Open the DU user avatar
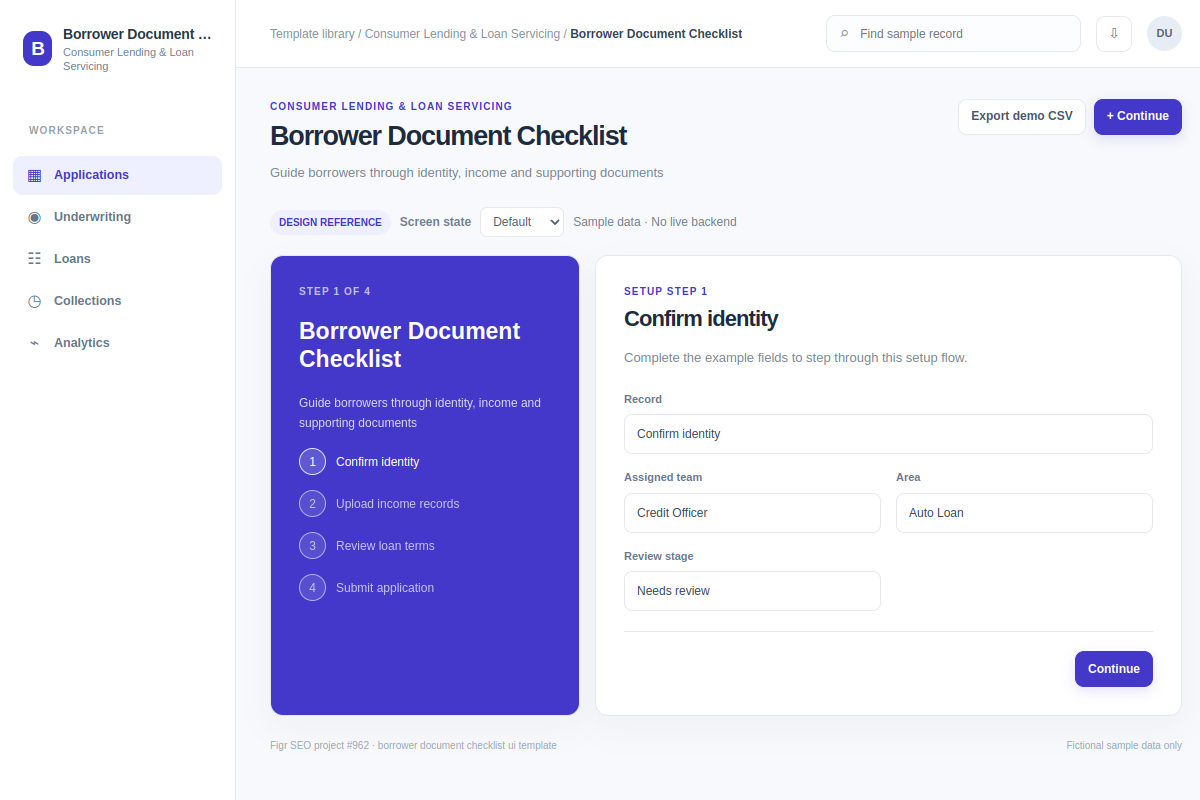This screenshot has height=800, width=1200. 1164,34
